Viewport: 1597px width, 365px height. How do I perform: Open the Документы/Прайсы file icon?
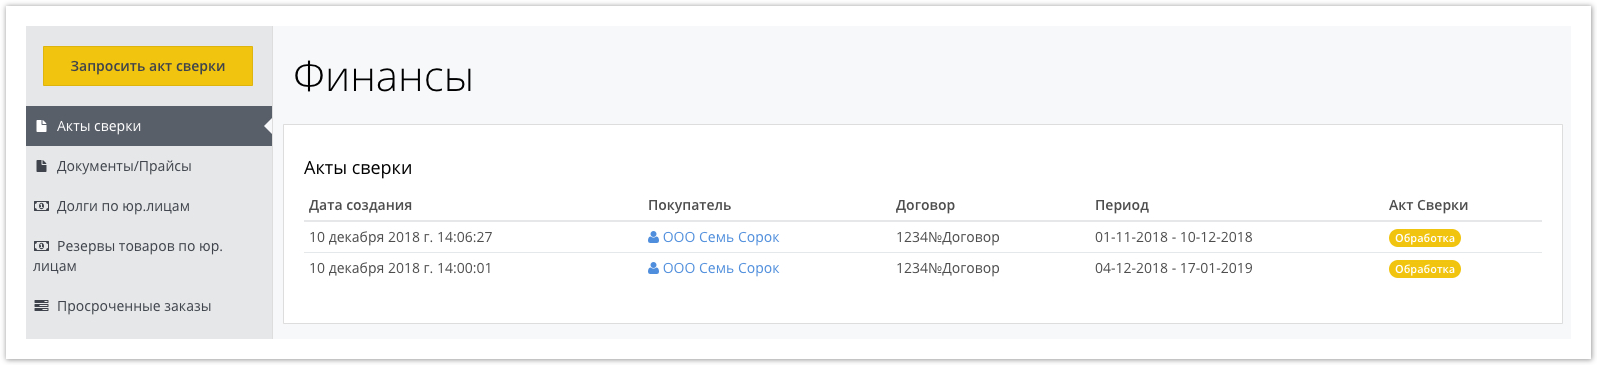coord(41,166)
